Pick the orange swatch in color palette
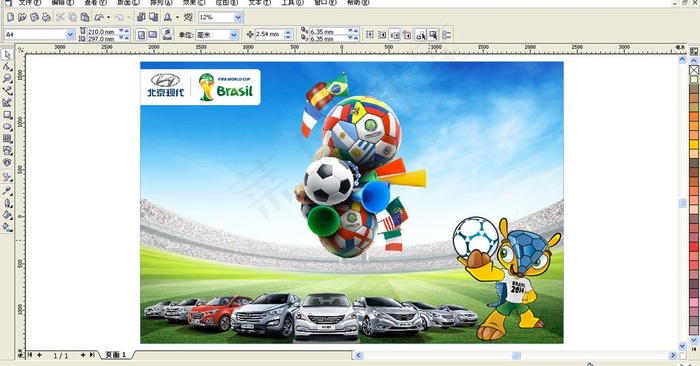This screenshot has width=700, height=366. point(693,117)
